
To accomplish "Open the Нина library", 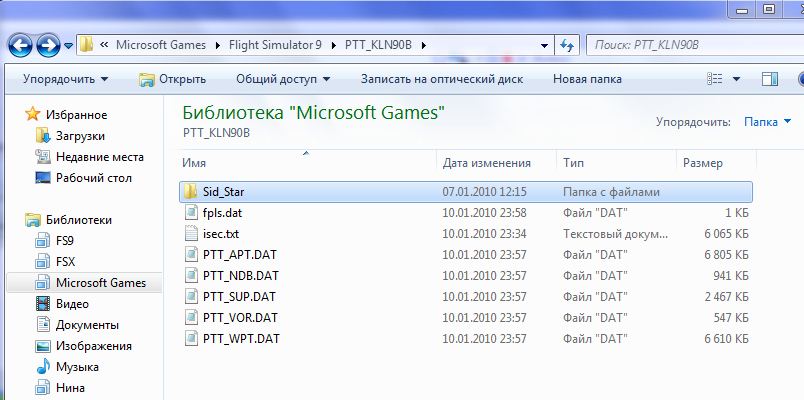I will [70, 388].
